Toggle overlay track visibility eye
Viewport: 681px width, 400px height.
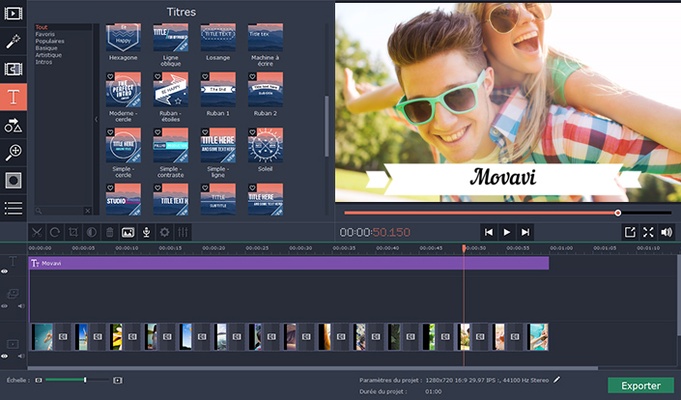(x=4, y=306)
